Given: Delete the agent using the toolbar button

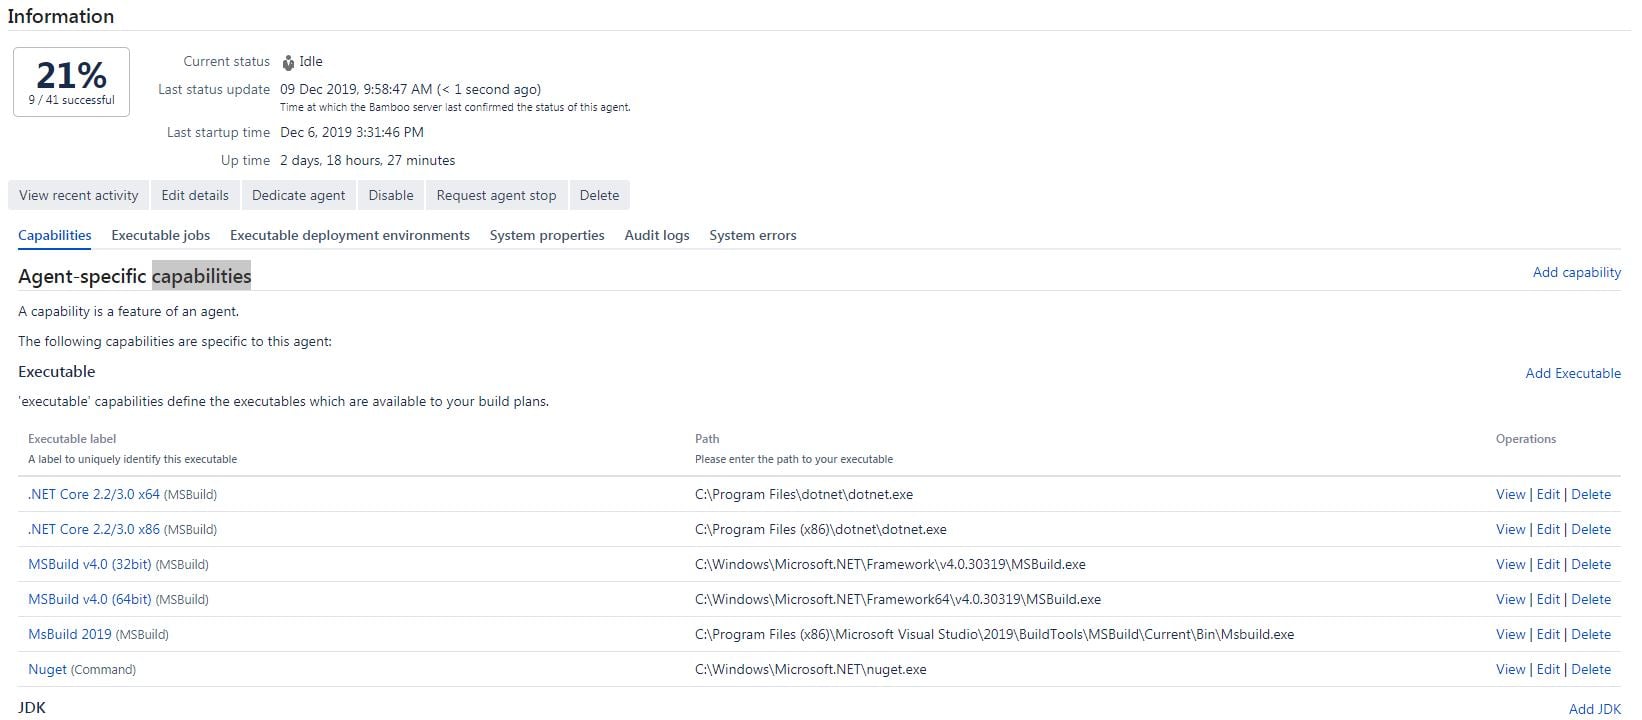Looking at the screenshot, I should (x=599, y=195).
